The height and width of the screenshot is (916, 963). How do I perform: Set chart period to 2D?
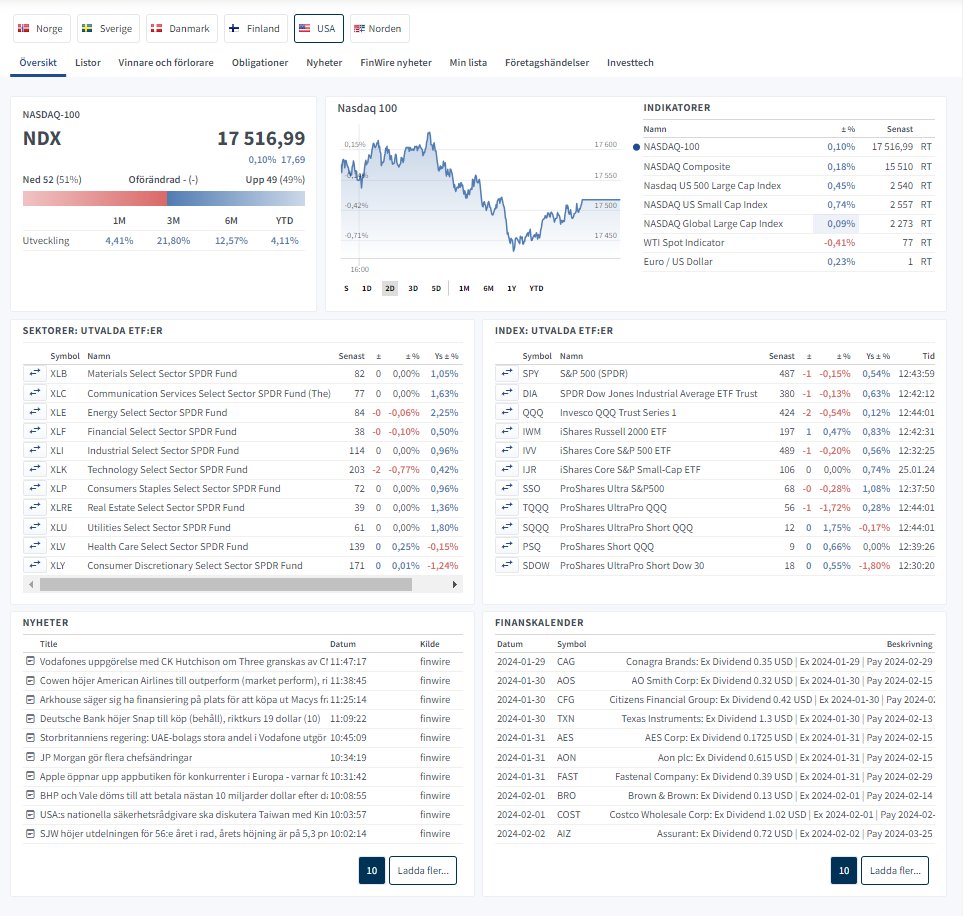coord(390,288)
